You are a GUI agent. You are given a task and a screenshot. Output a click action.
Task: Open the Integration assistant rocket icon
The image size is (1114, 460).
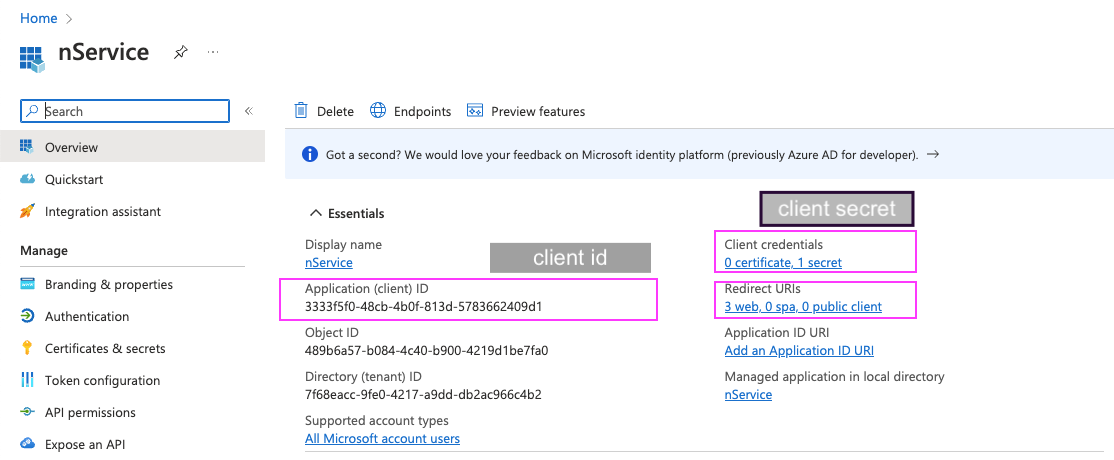27,211
